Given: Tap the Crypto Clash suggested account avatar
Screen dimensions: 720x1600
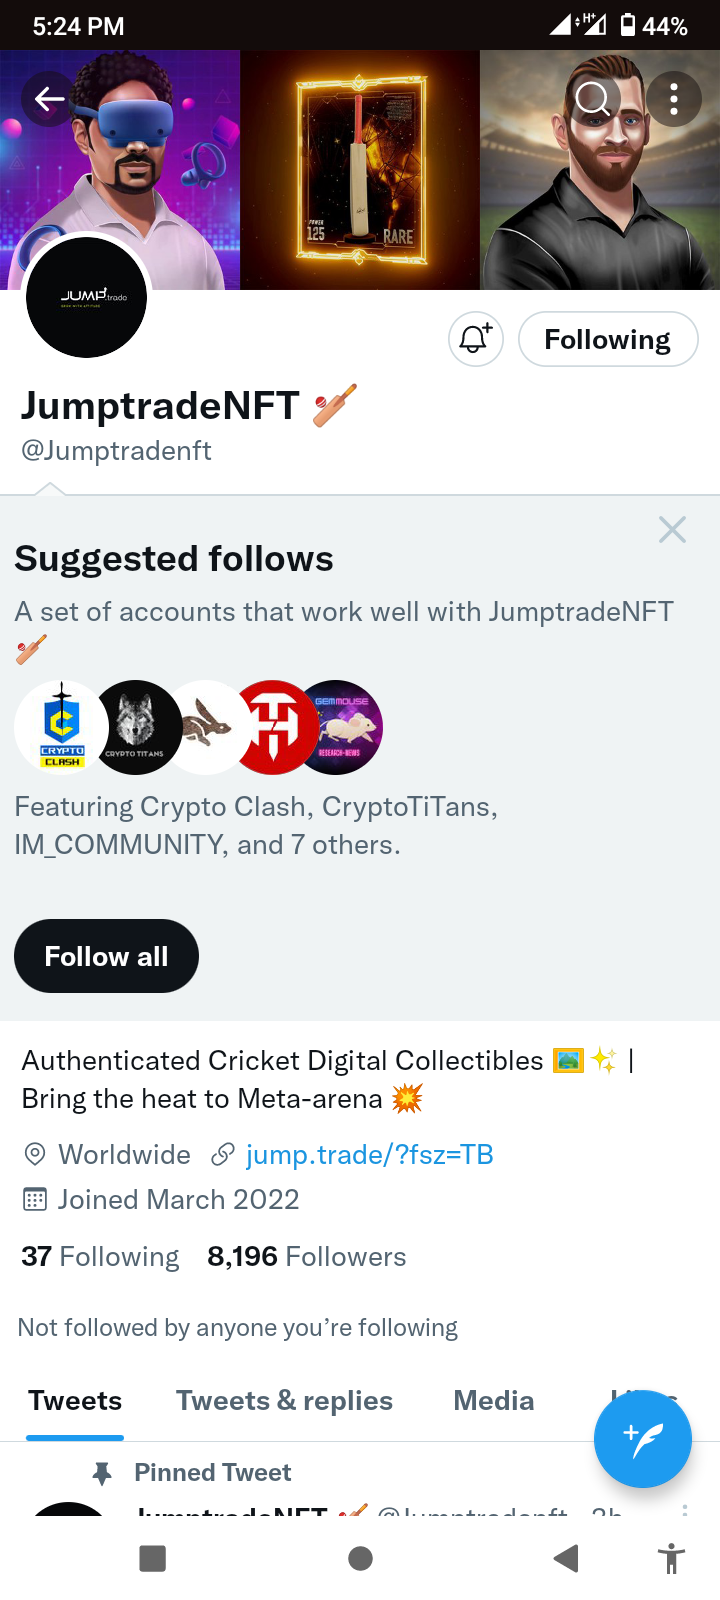Looking at the screenshot, I should tap(58, 727).
